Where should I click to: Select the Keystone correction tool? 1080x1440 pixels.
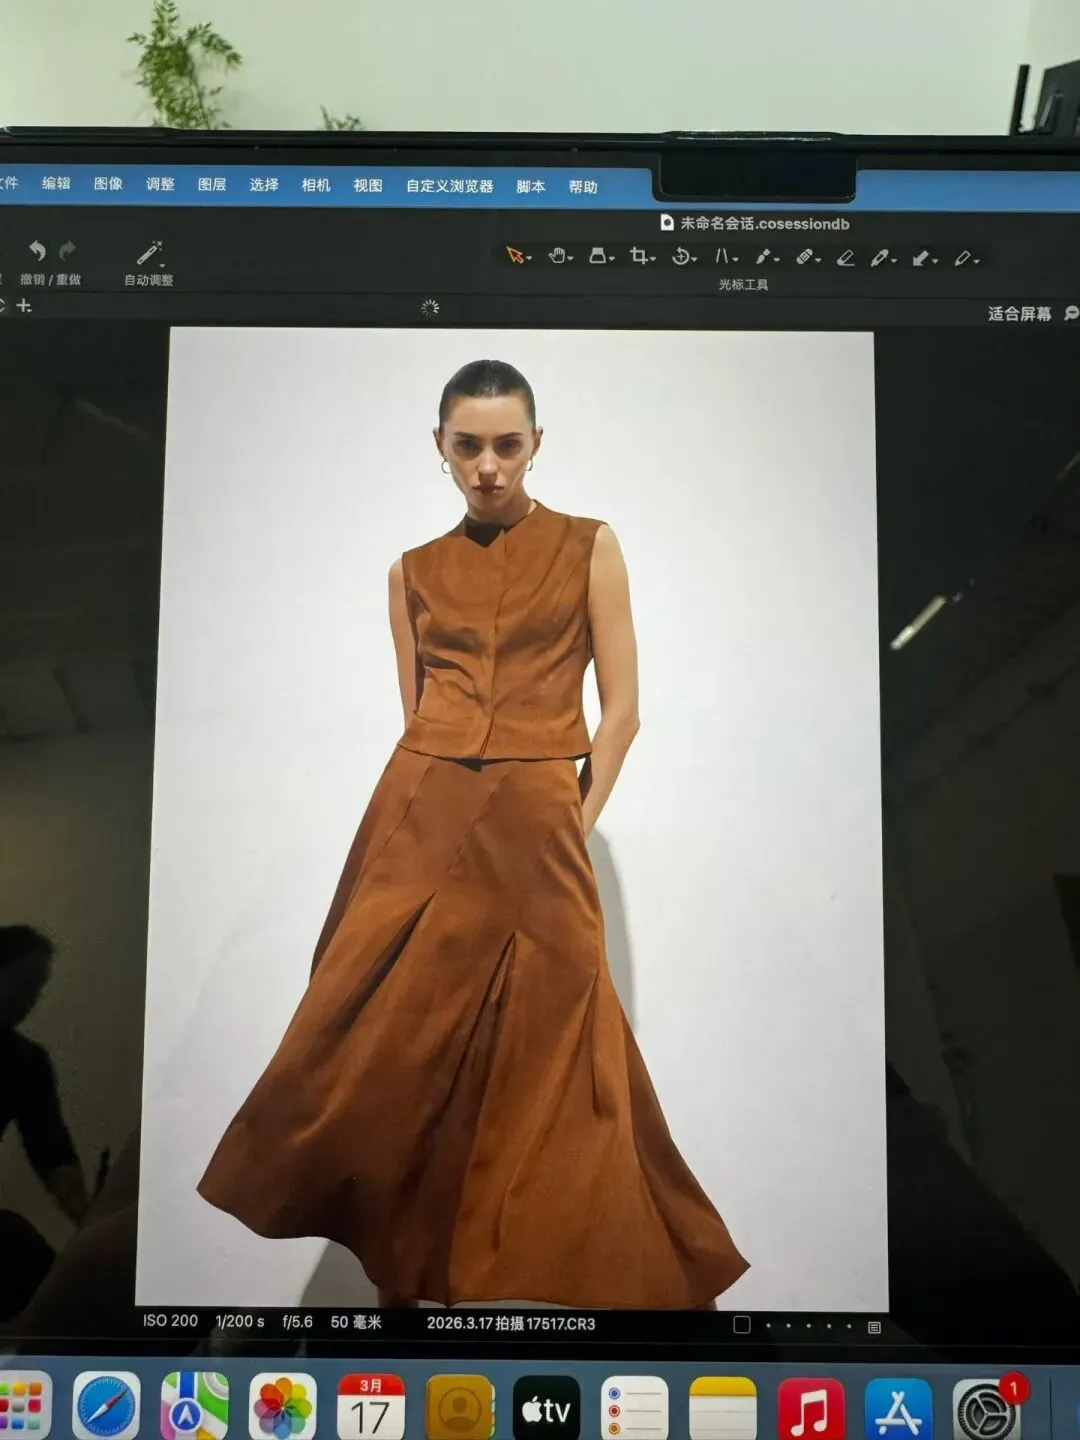pos(721,256)
